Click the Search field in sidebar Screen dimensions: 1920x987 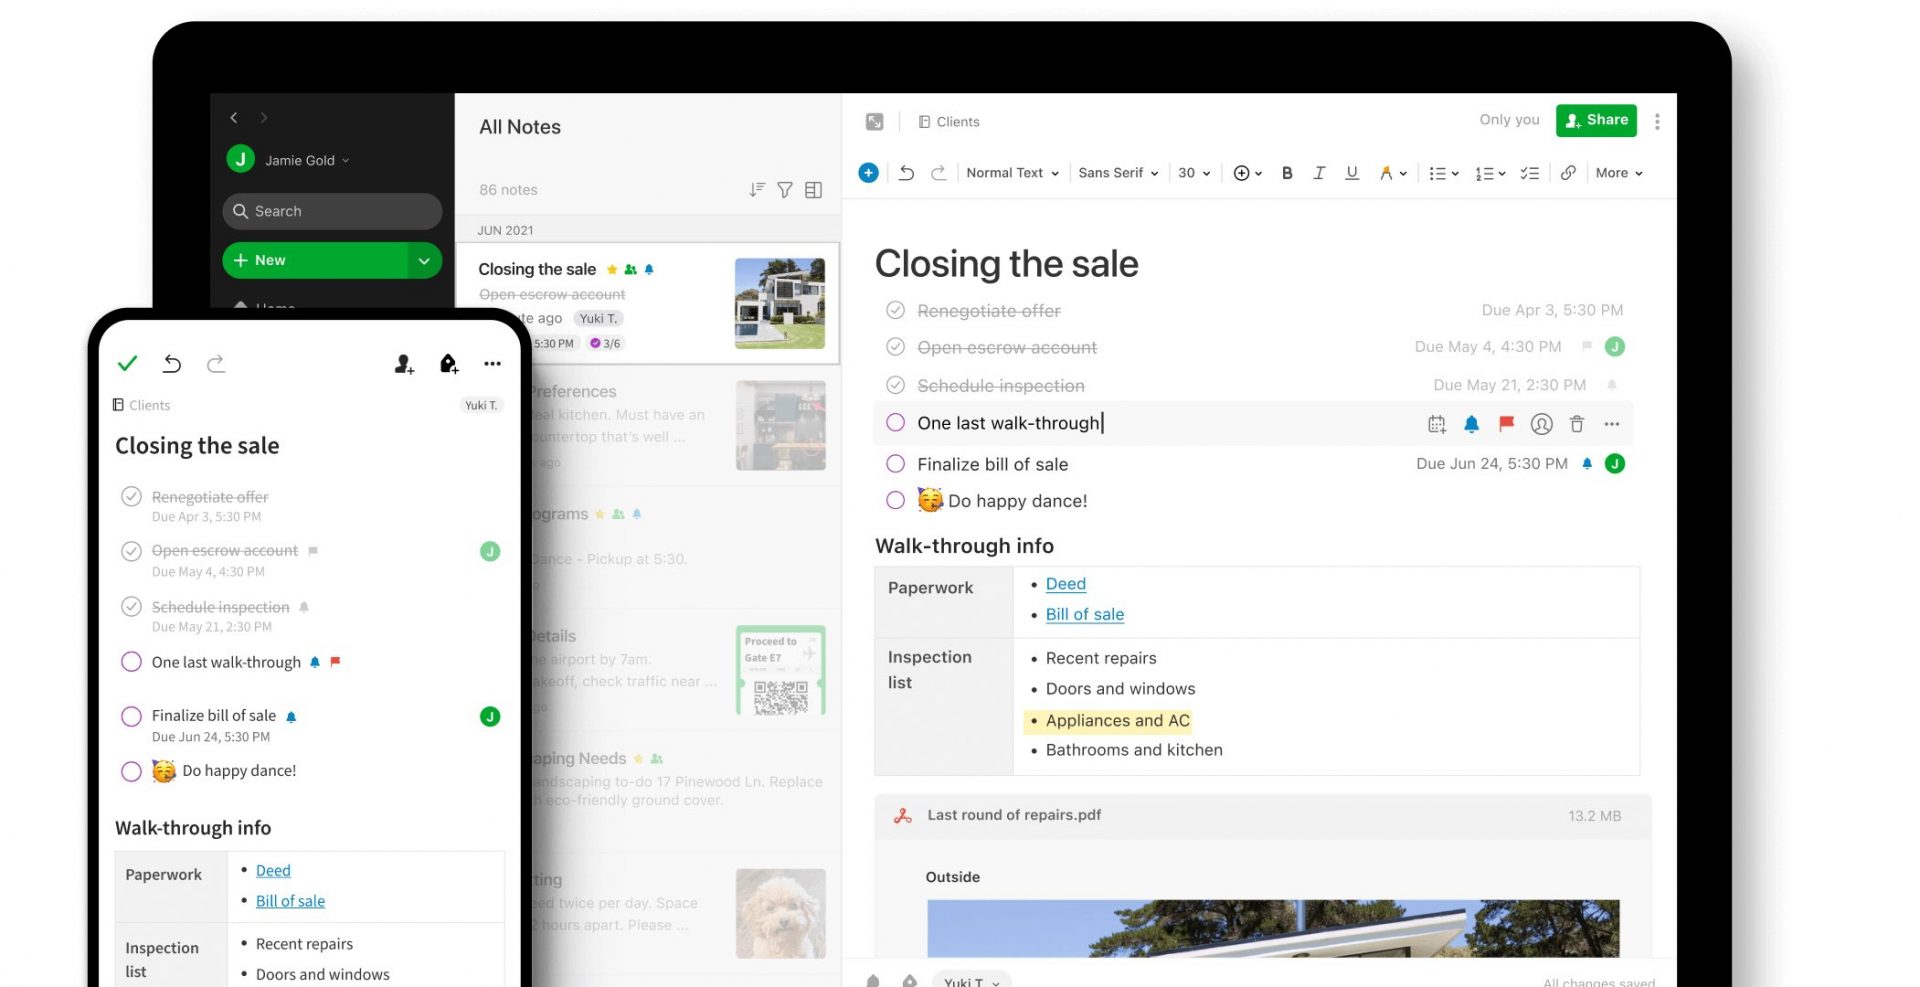332,211
